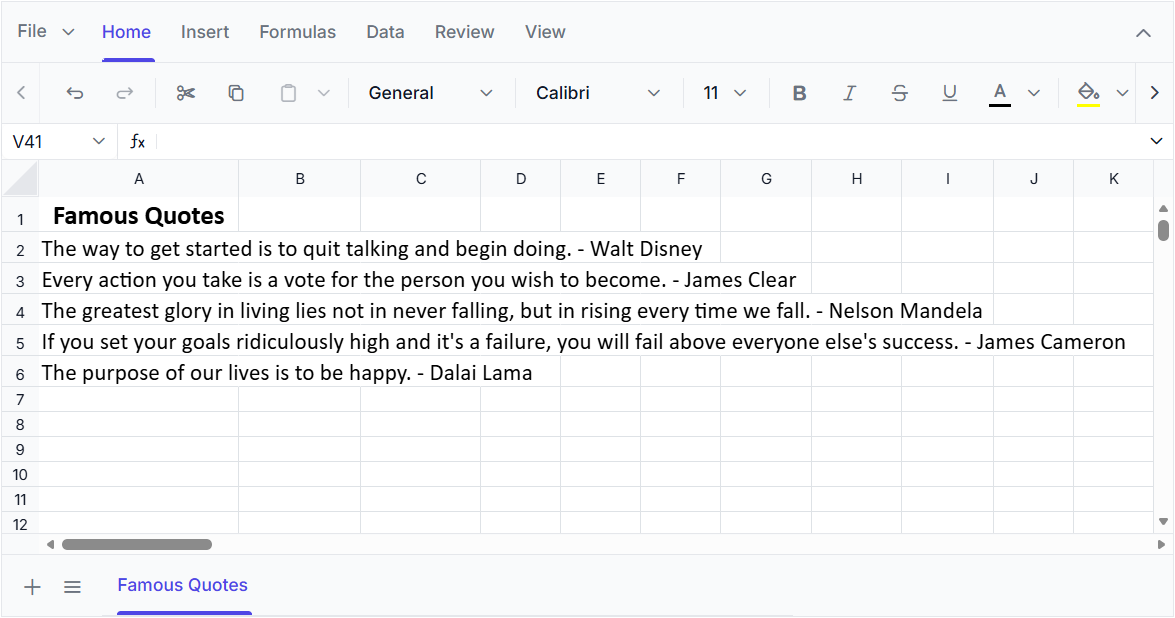Open the font color picker dropdown

[1034, 93]
